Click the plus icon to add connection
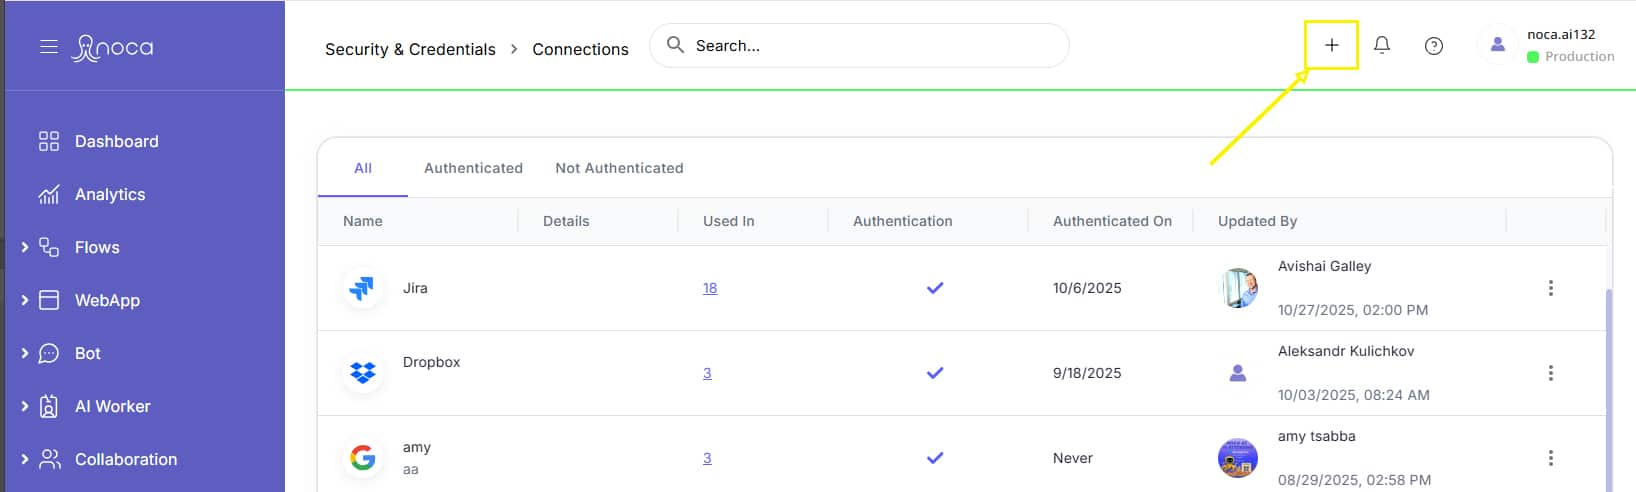The height and width of the screenshot is (492, 1636). (x=1331, y=45)
